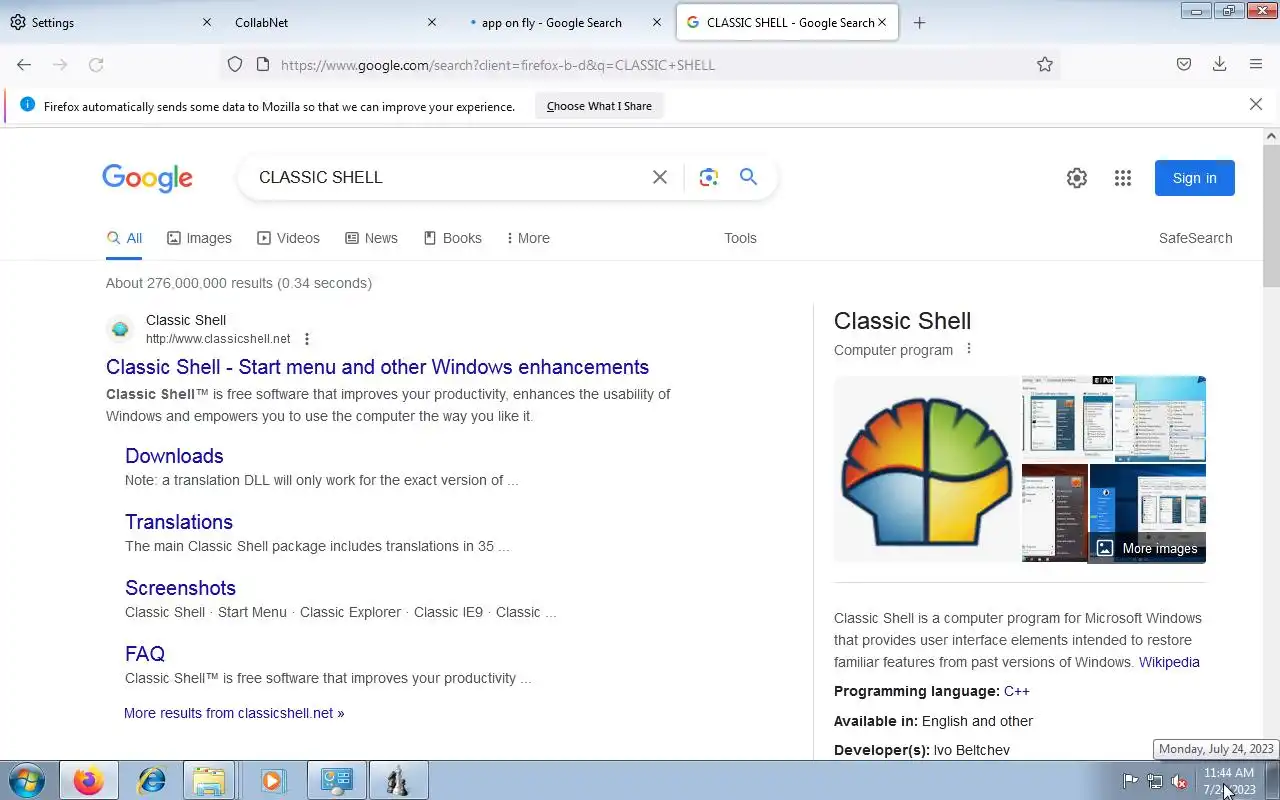This screenshot has width=1280, height=800.
Task: Open the tracking protection shield icon
Action: point(235,64)
